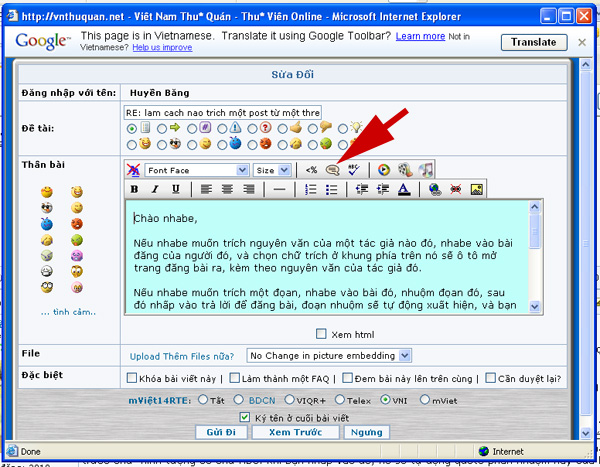Insert Windows Media player clip icon
The width and height of the screenshot is (600, 467).
(x=383, y=170)
